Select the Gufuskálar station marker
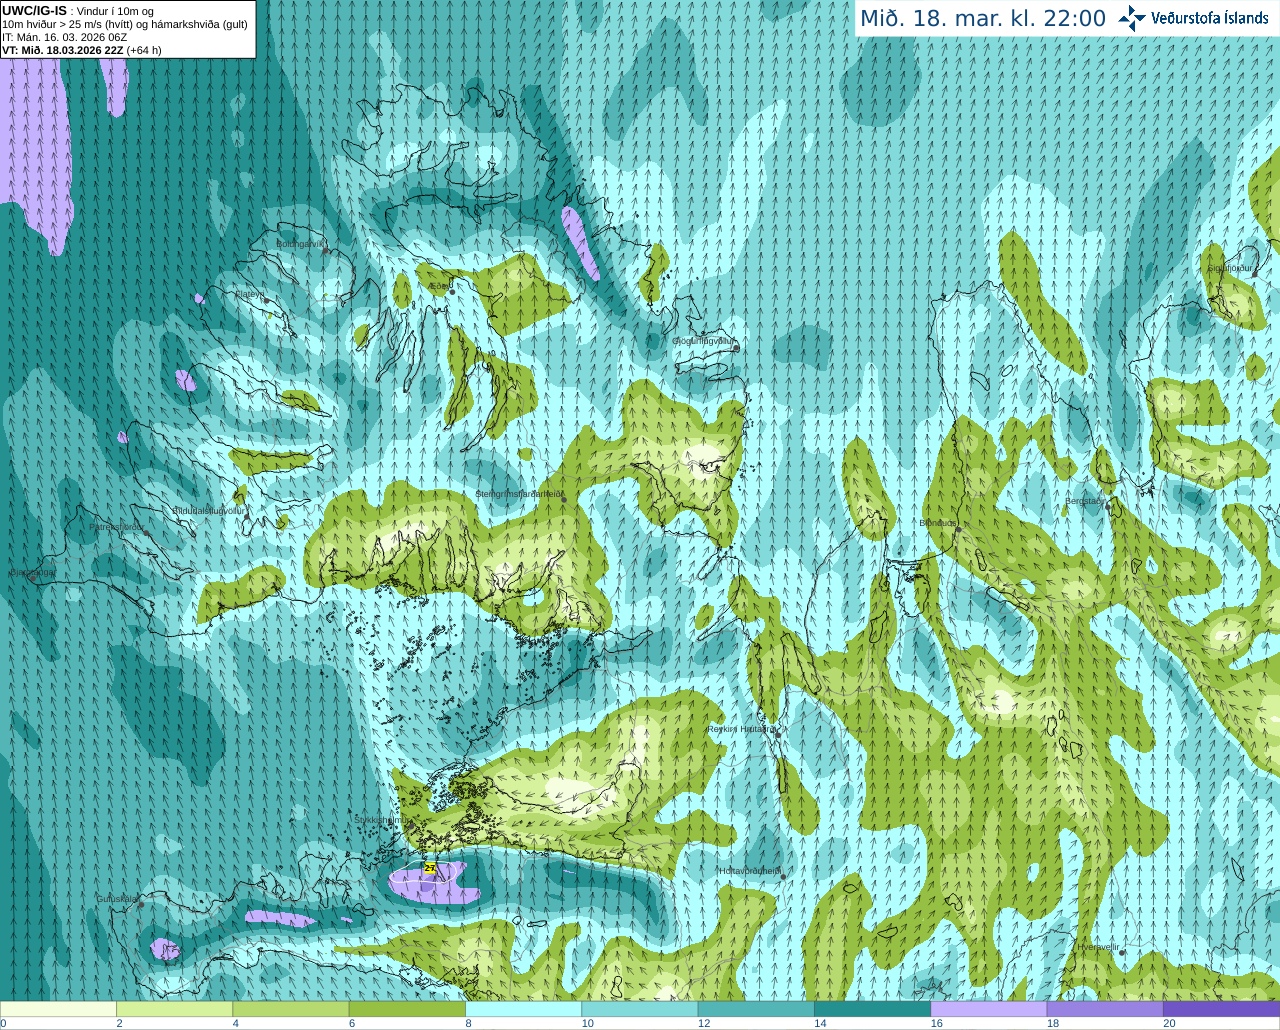The width and height of the screenshot is (1280, 1030). click(x=141, y=904)
